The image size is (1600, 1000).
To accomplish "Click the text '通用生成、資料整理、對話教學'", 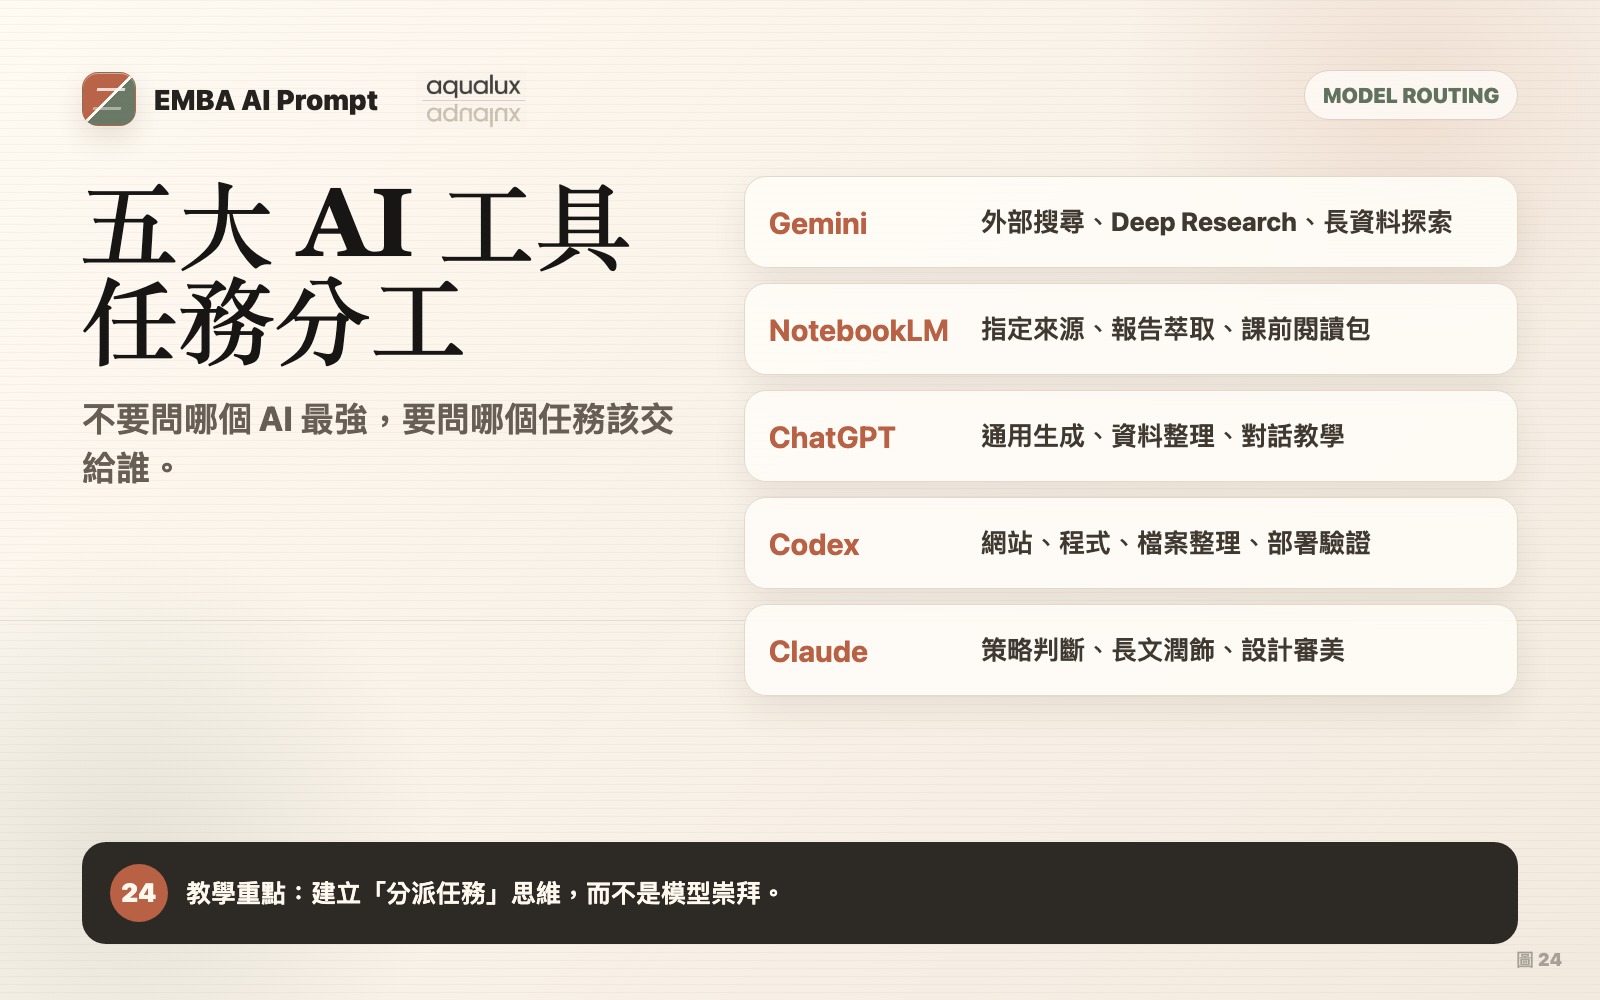I will [x=1162, y=436].
